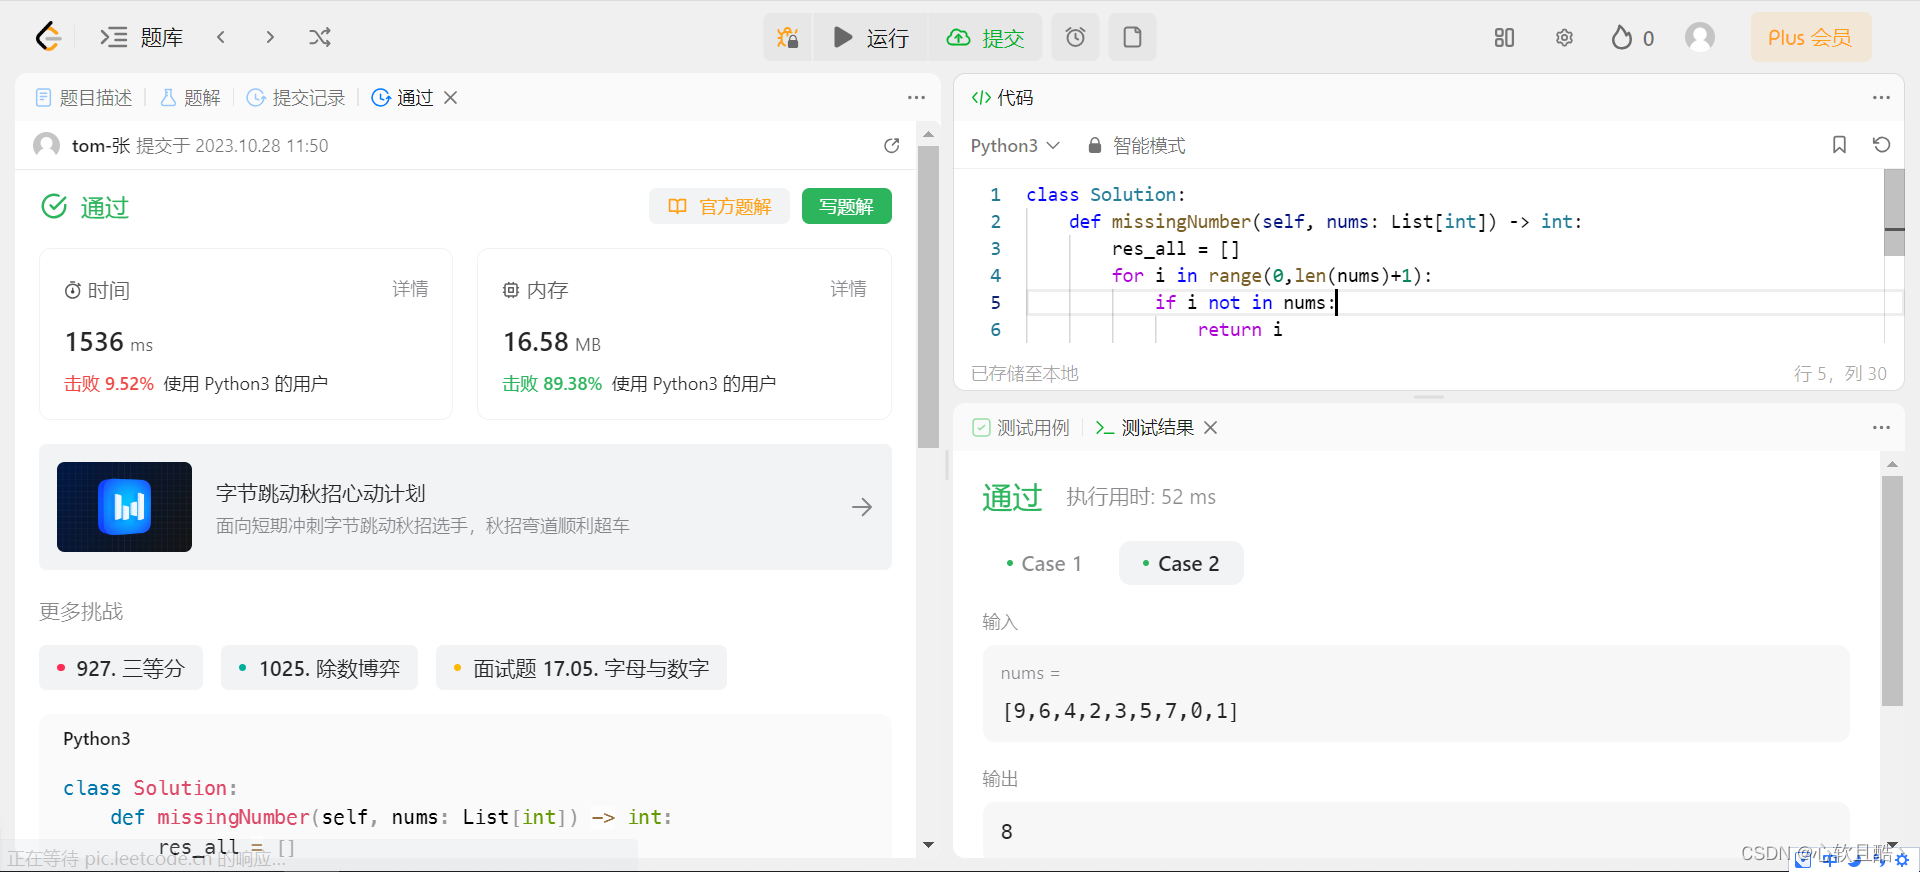Click the share submission icon

(x=892, y=145)
